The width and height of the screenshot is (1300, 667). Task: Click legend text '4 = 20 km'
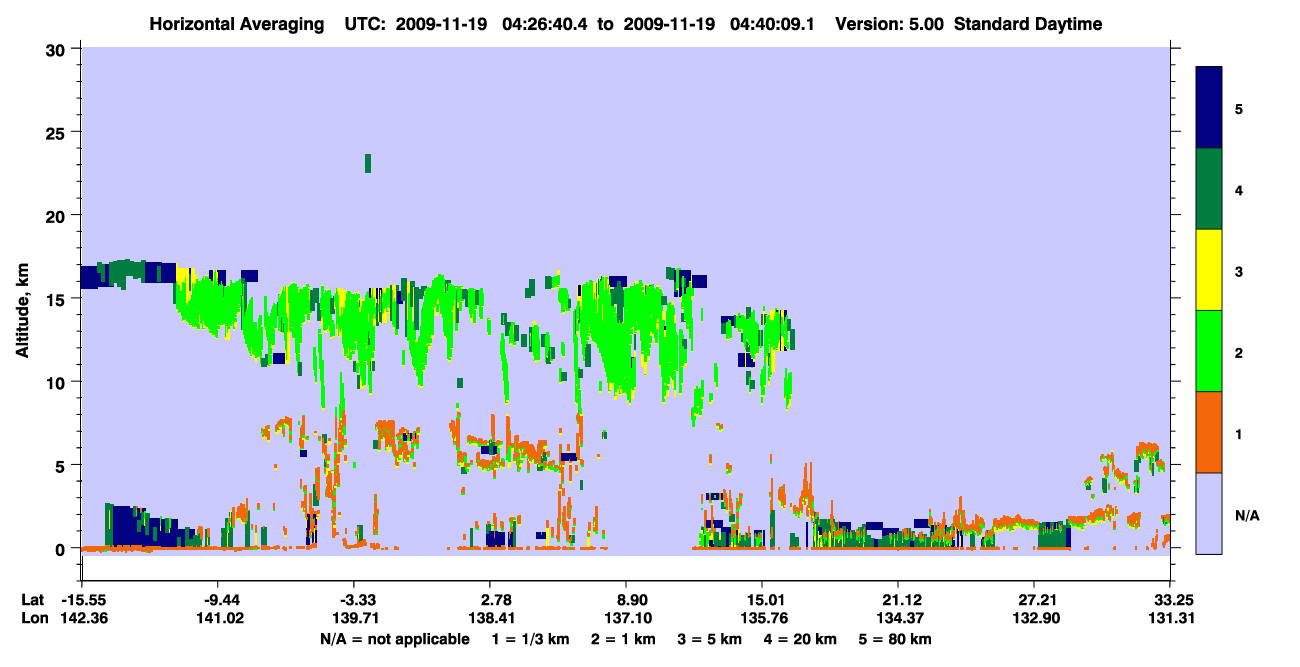click(801, 639)
